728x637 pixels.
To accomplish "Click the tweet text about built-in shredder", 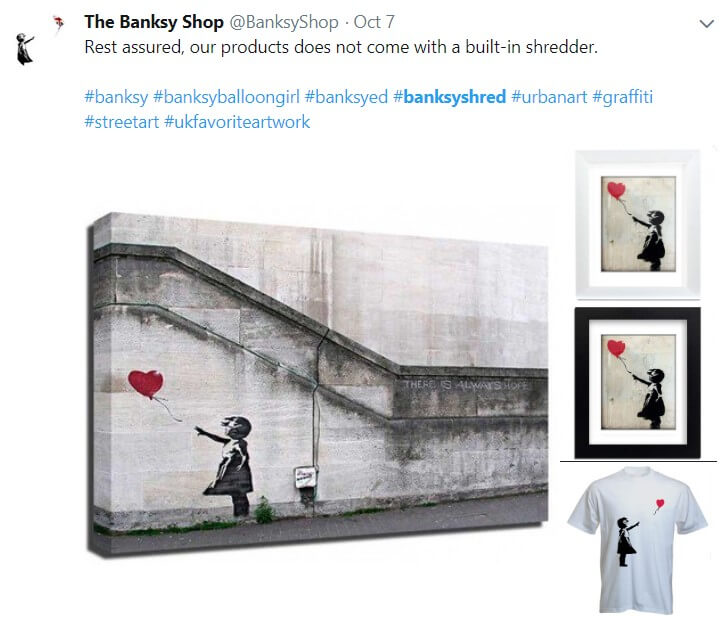I will [341, 47].
